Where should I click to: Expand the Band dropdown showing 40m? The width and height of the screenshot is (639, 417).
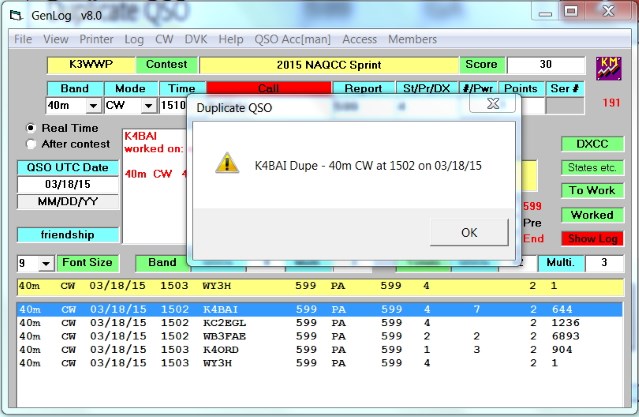(94, 105)
